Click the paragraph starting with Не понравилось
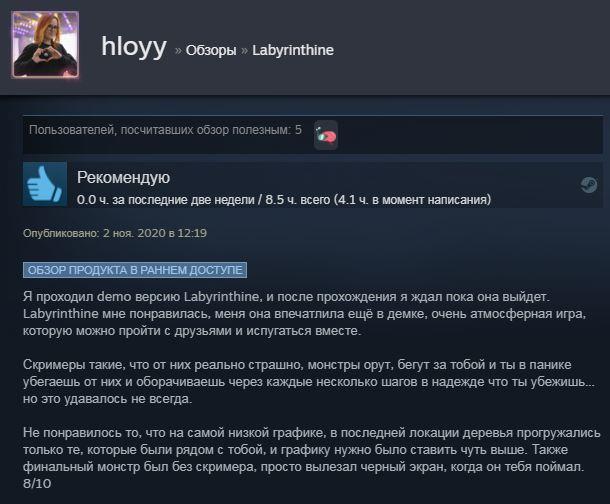This screenshot has height=504, width=610. (x=312, y=450)
